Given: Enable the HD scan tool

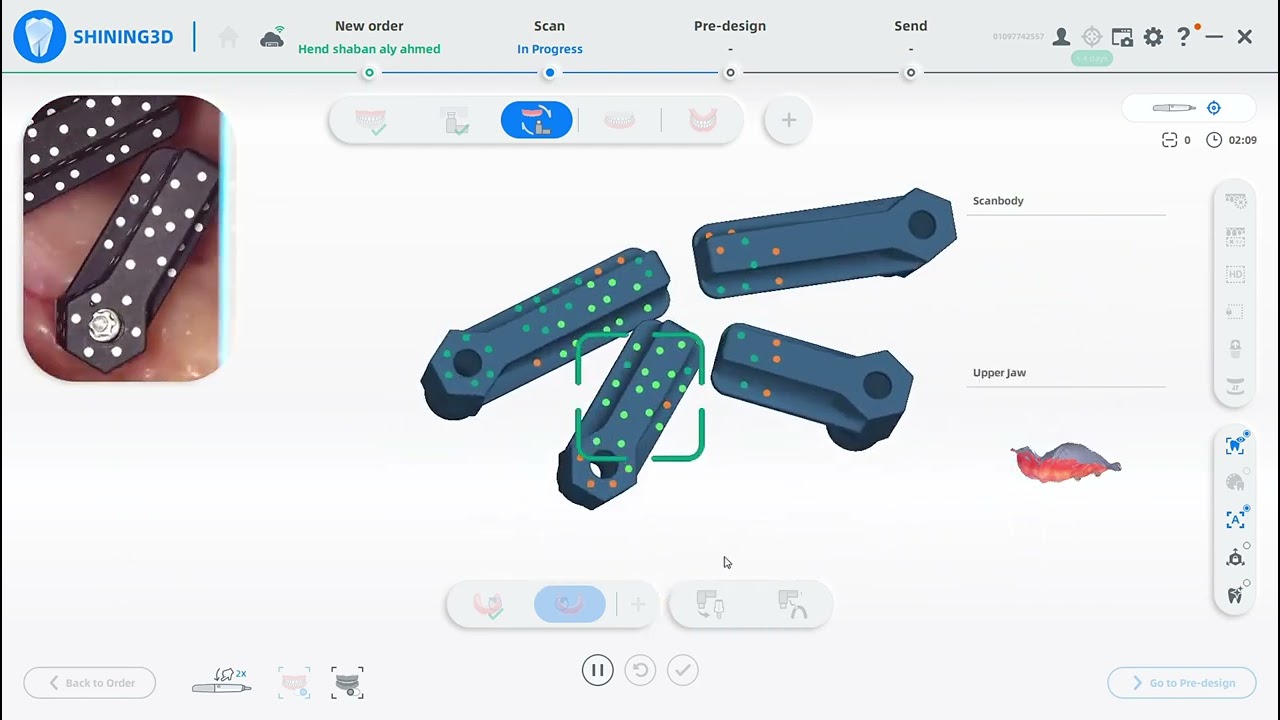Looking at the screenshot, I should (x=1235, y=274).
